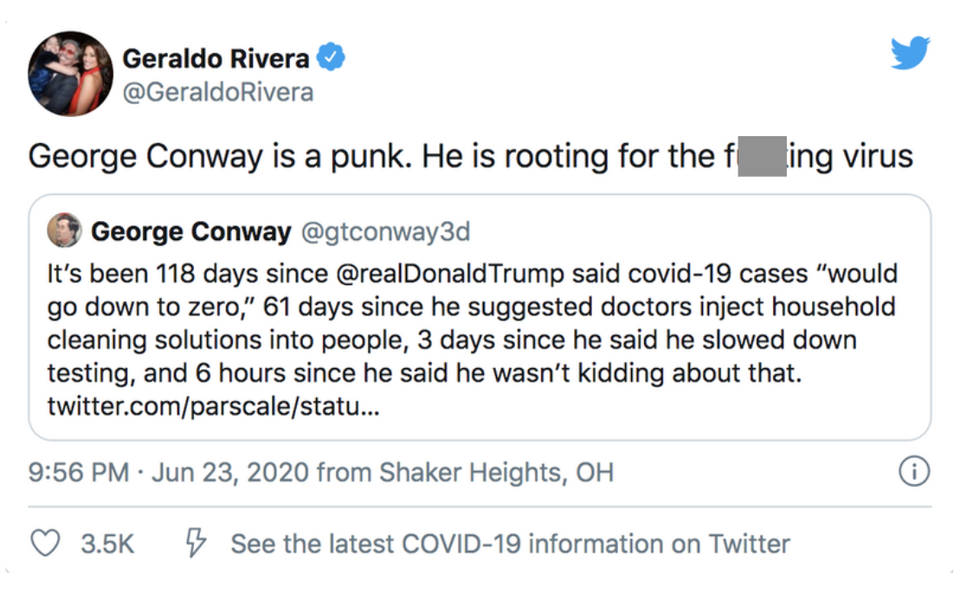
Task: Like the tweet with the heart icon
Action: tap(45, 544)
